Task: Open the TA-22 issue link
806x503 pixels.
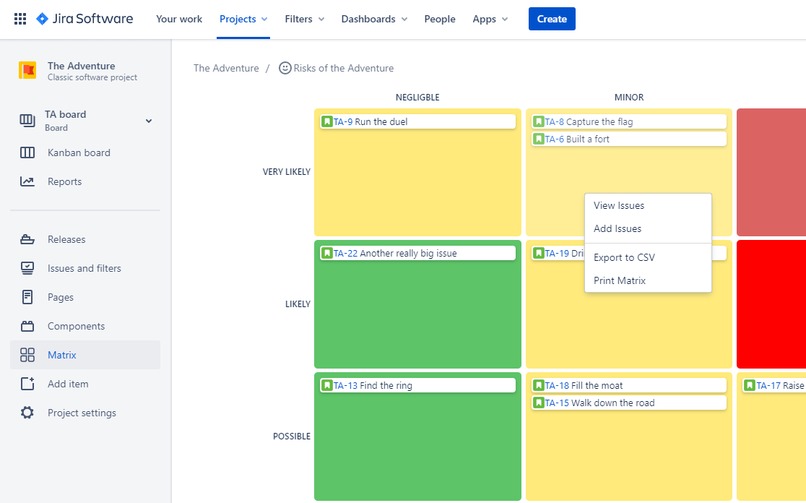Action: pos(345,253)
